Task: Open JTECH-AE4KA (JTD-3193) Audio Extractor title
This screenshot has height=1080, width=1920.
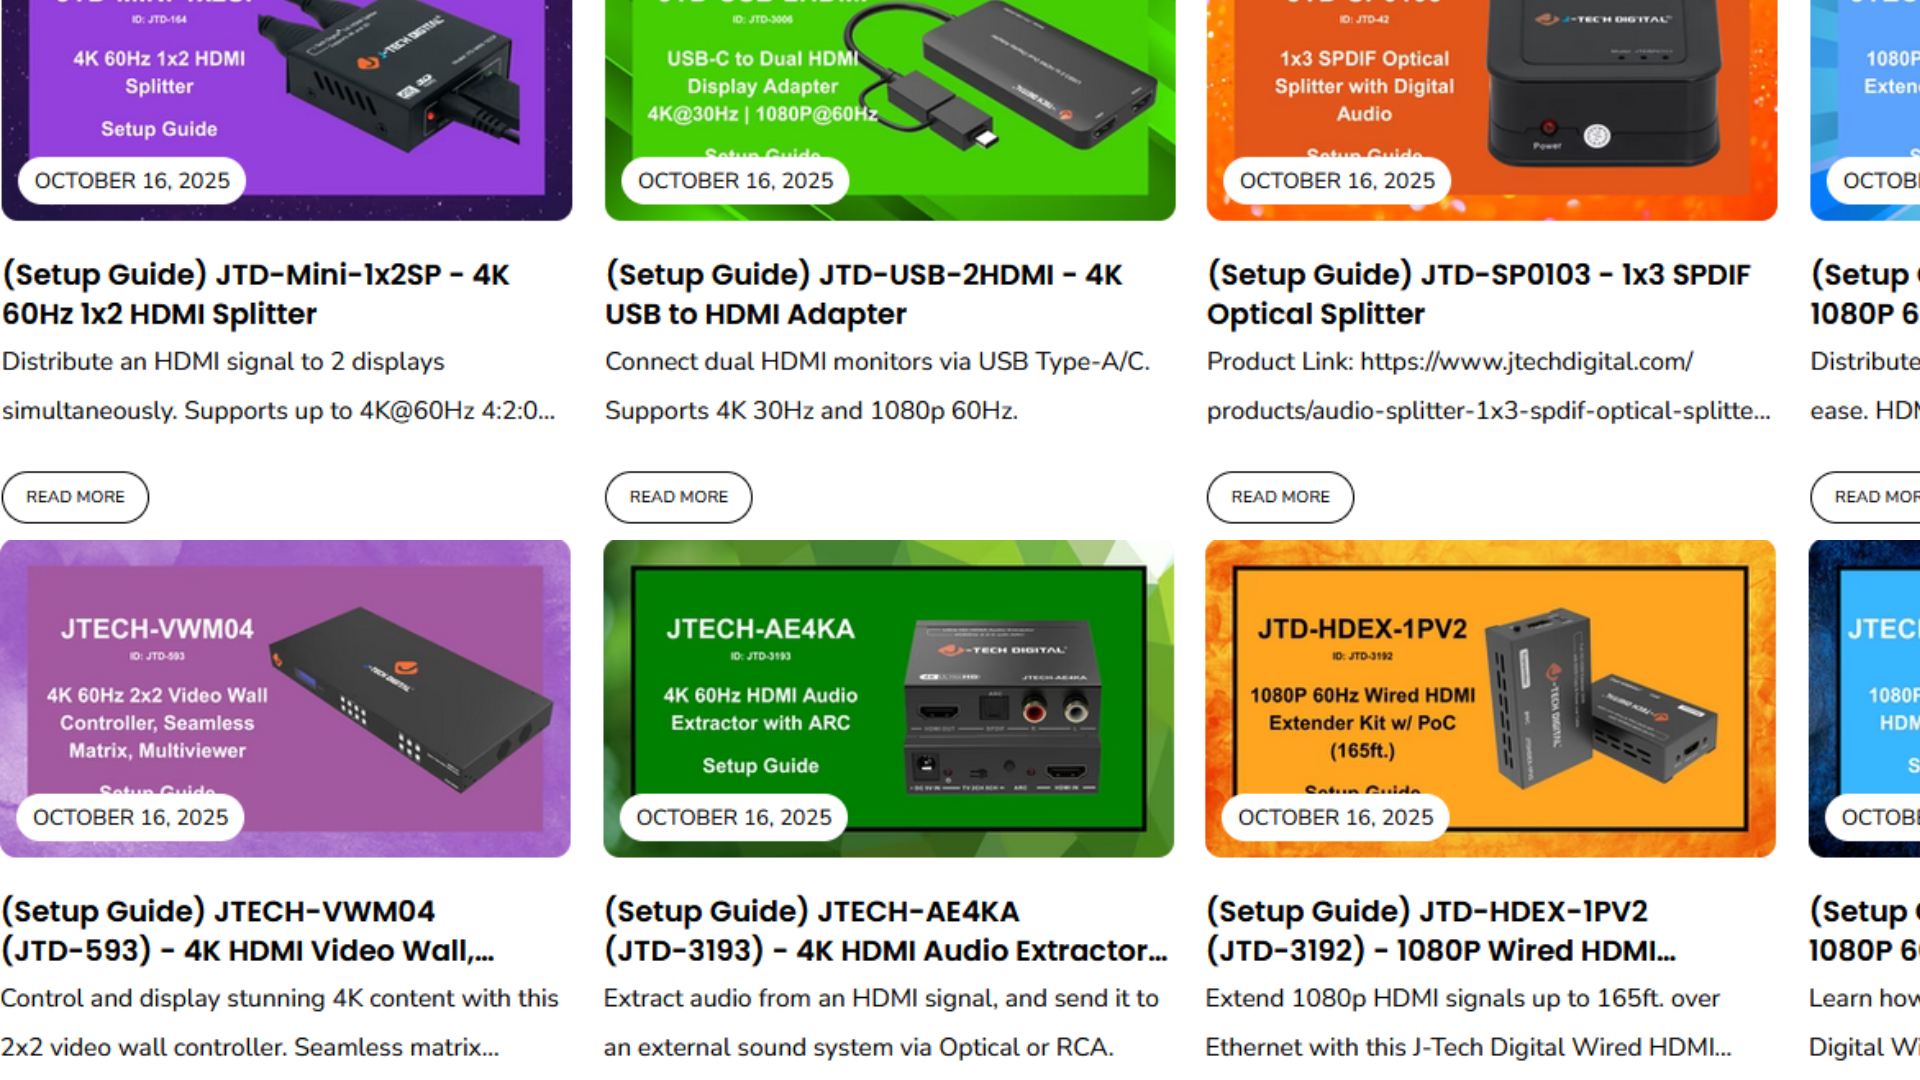Action: pyautogui.click(x=886, y=931)
